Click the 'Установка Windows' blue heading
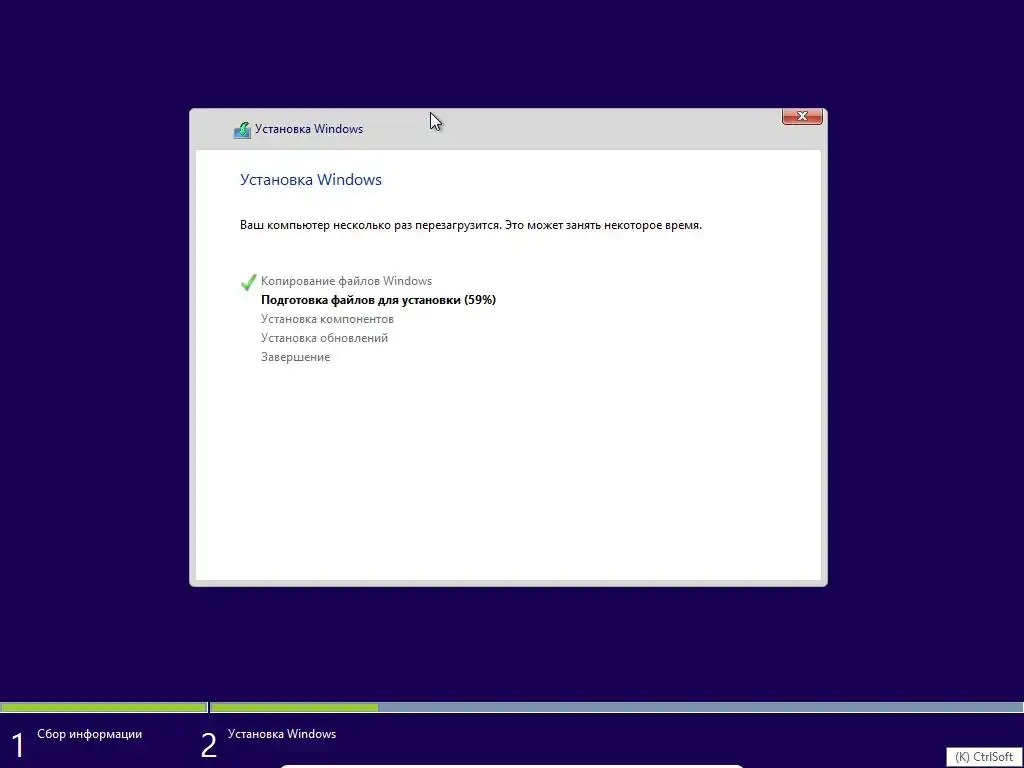This screenshot has width=1024, height=768. click(311, 180)
